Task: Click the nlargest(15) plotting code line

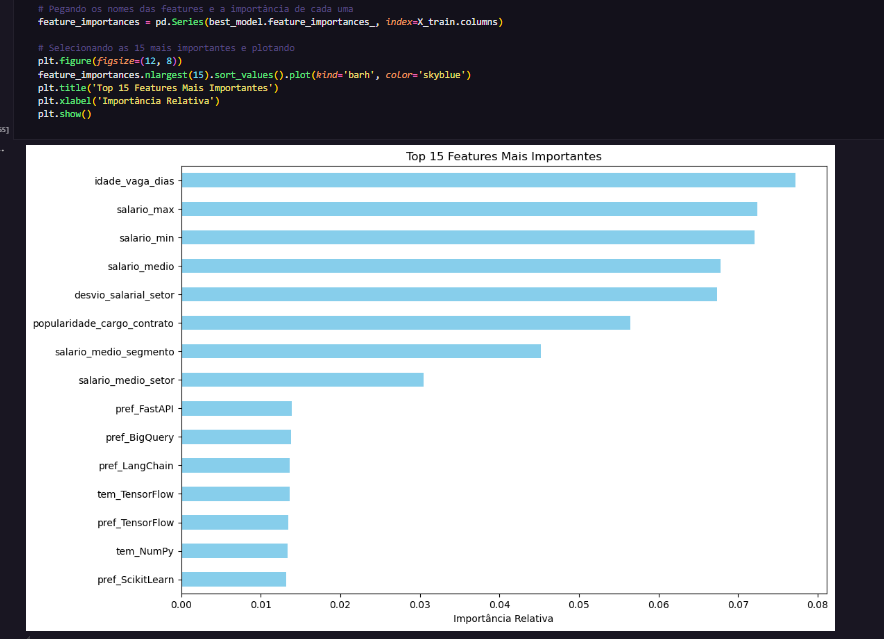Action: tap(254, 75)
